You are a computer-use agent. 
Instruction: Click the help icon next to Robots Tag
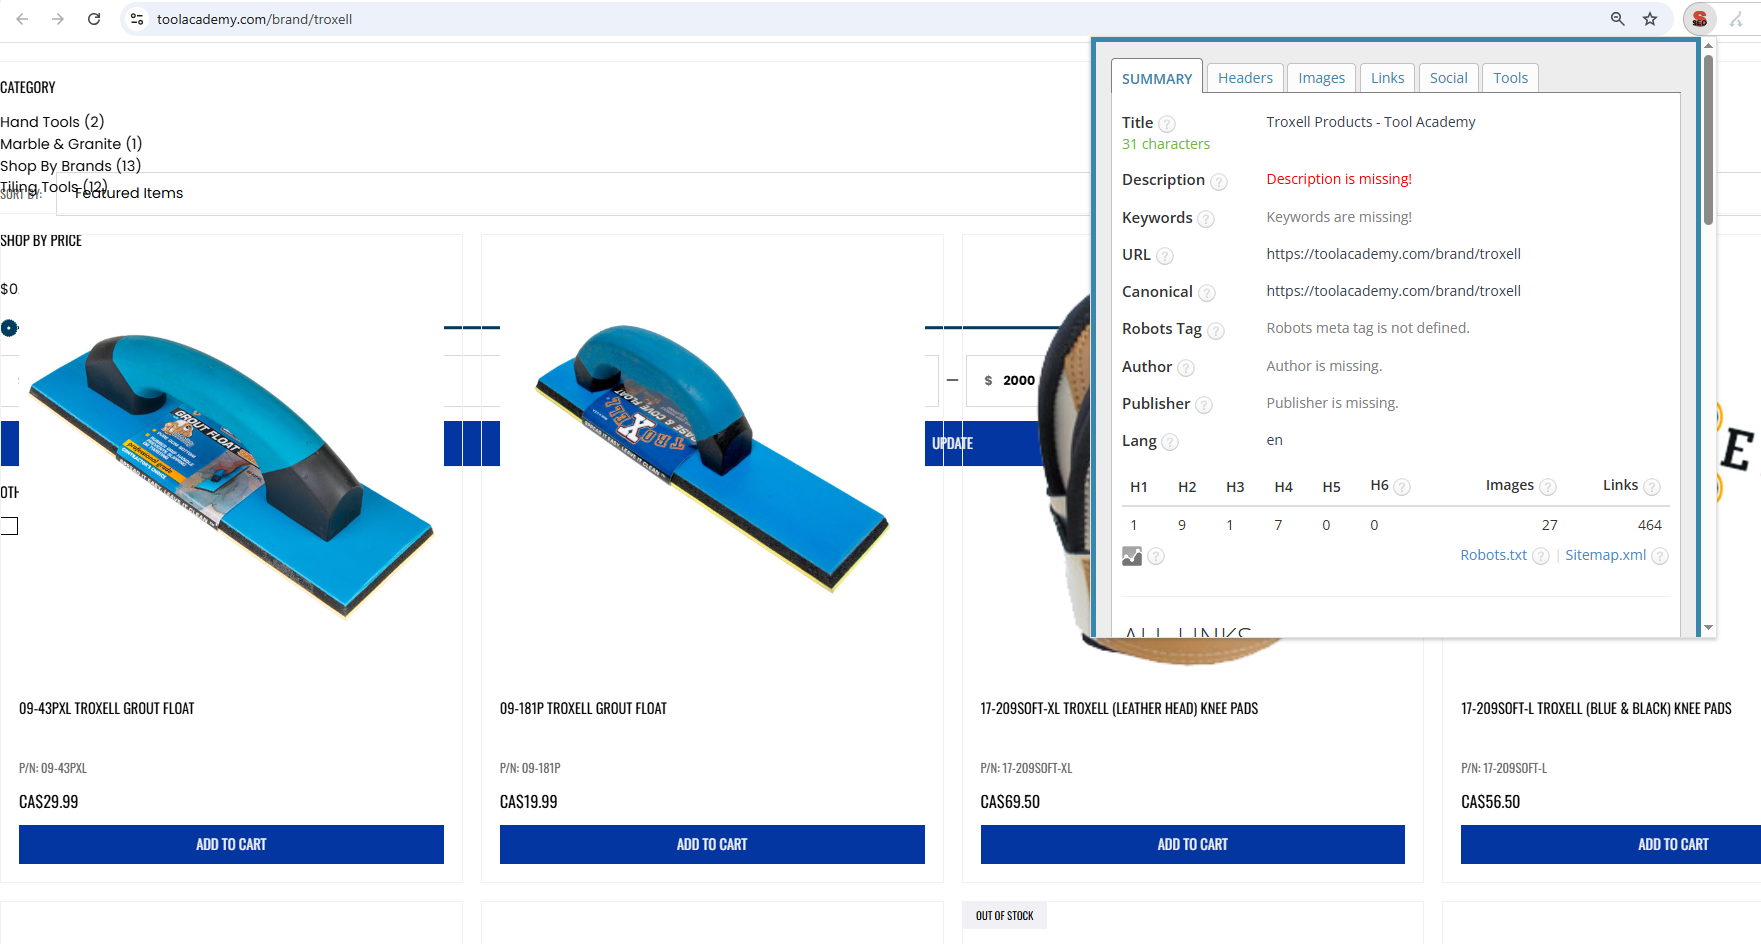pyautogui.click(x=1216, y=330)
